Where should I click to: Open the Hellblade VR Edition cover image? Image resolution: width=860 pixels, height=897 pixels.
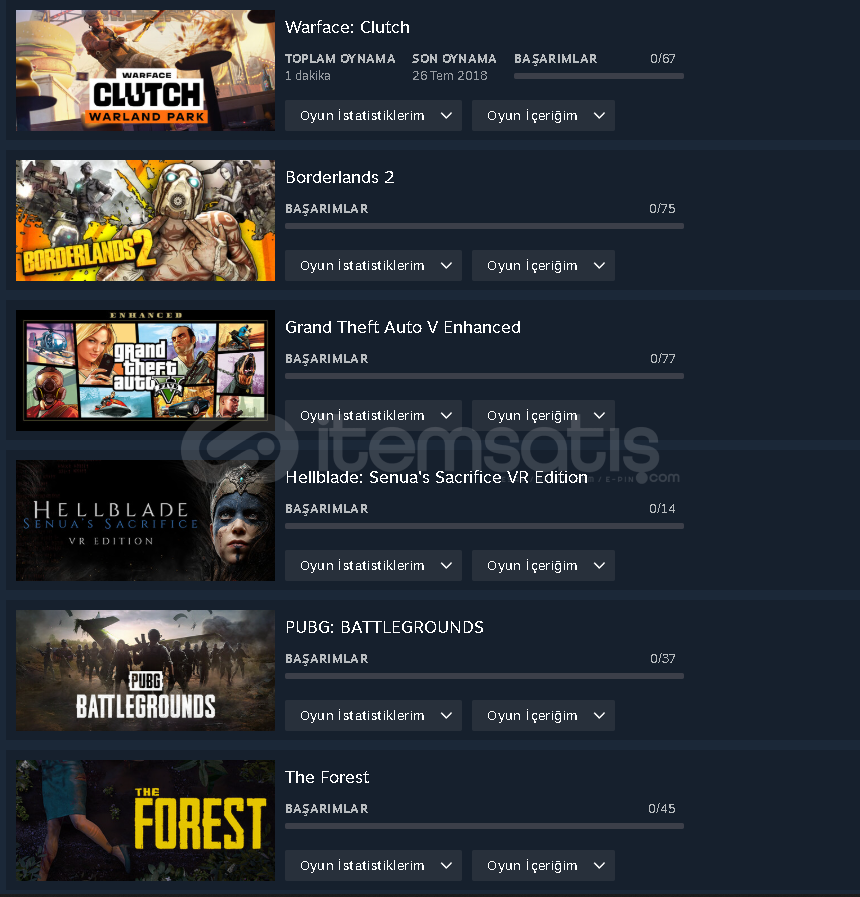pyautogui.click(x=145, y=520)
